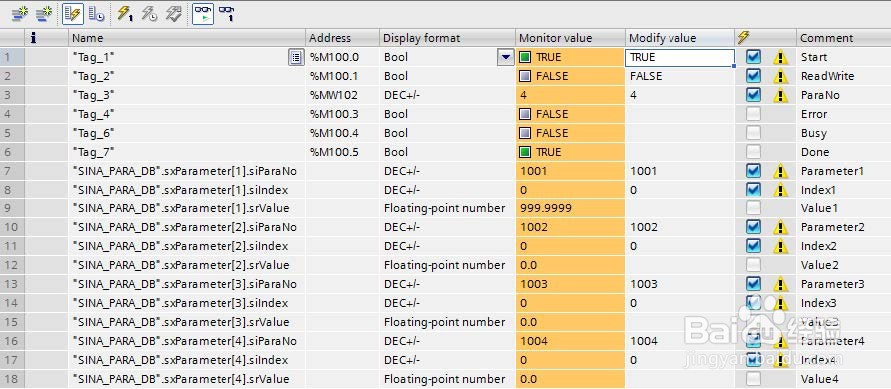Image resolution: width=891 pixels, height=389 pixels.
Task: Uncheck modify checkbox for Index2 row
Action: [x=753, y=246]
